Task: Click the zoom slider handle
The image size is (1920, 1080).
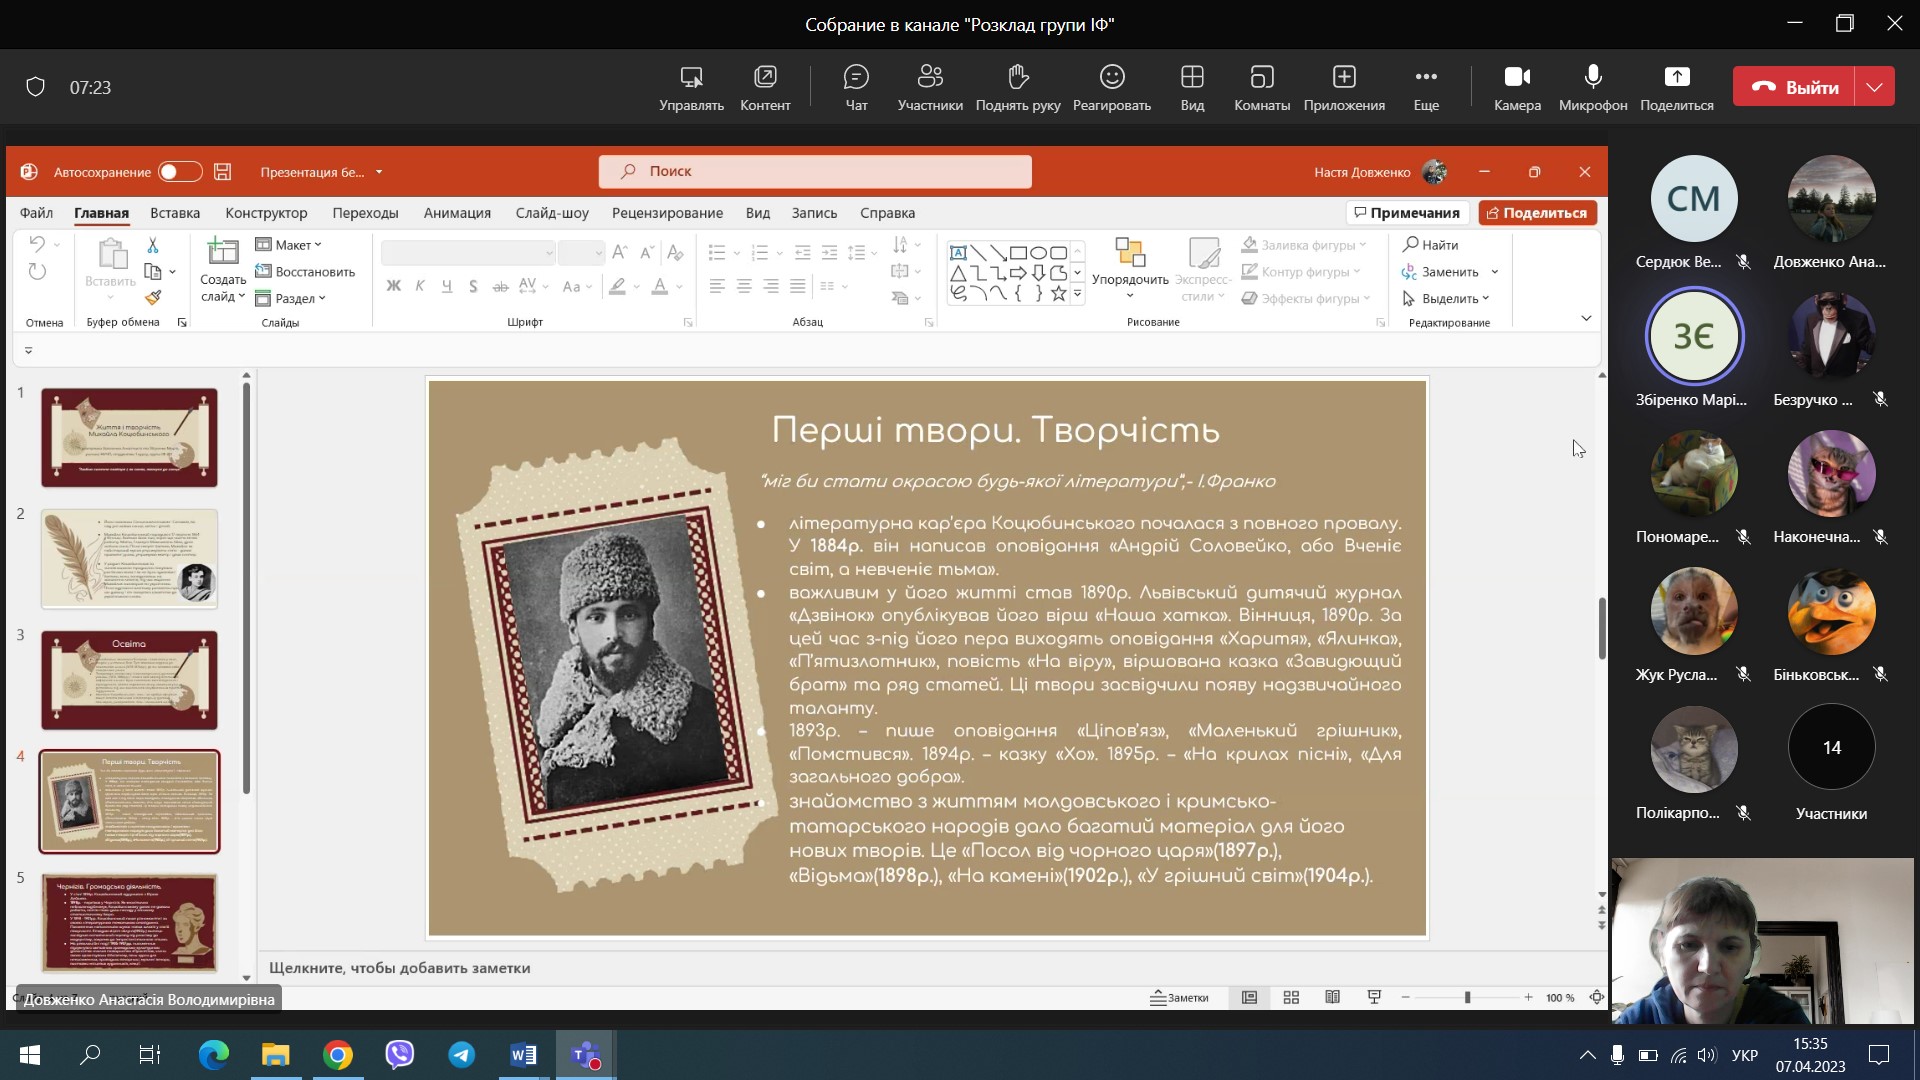Action: 1467,997
